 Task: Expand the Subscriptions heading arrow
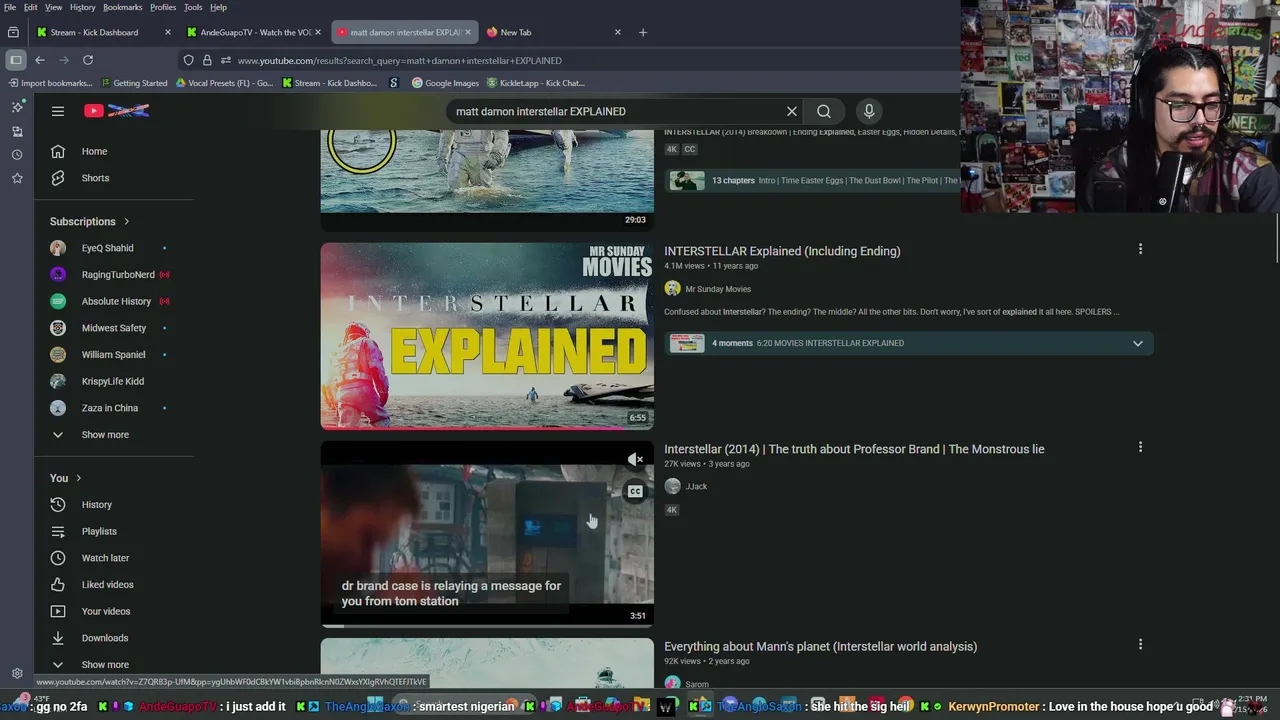(126, 222)
